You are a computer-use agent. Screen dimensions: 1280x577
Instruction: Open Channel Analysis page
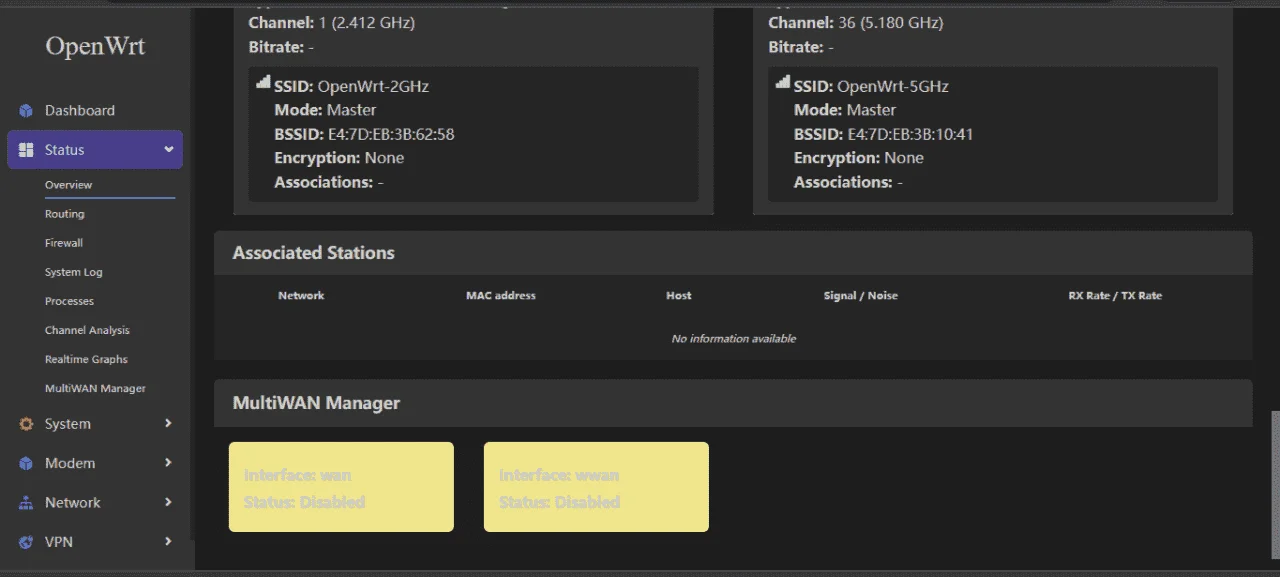click(x=87, y=330)
